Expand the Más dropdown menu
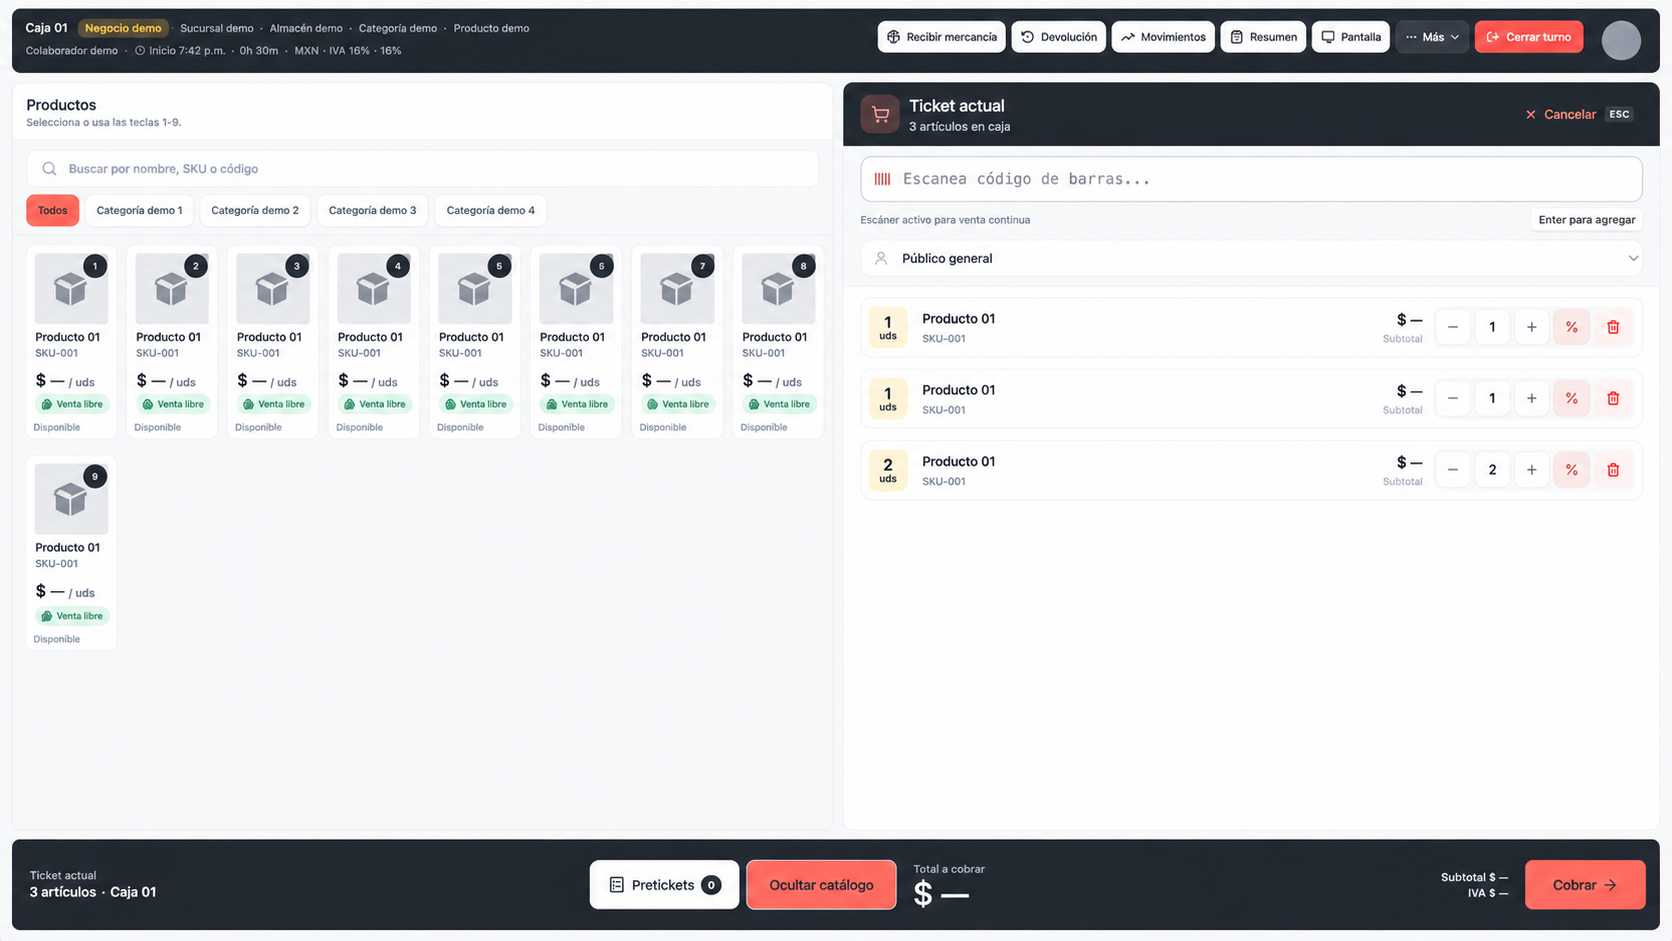The image size is (1672, 941). coord(1432,37)
